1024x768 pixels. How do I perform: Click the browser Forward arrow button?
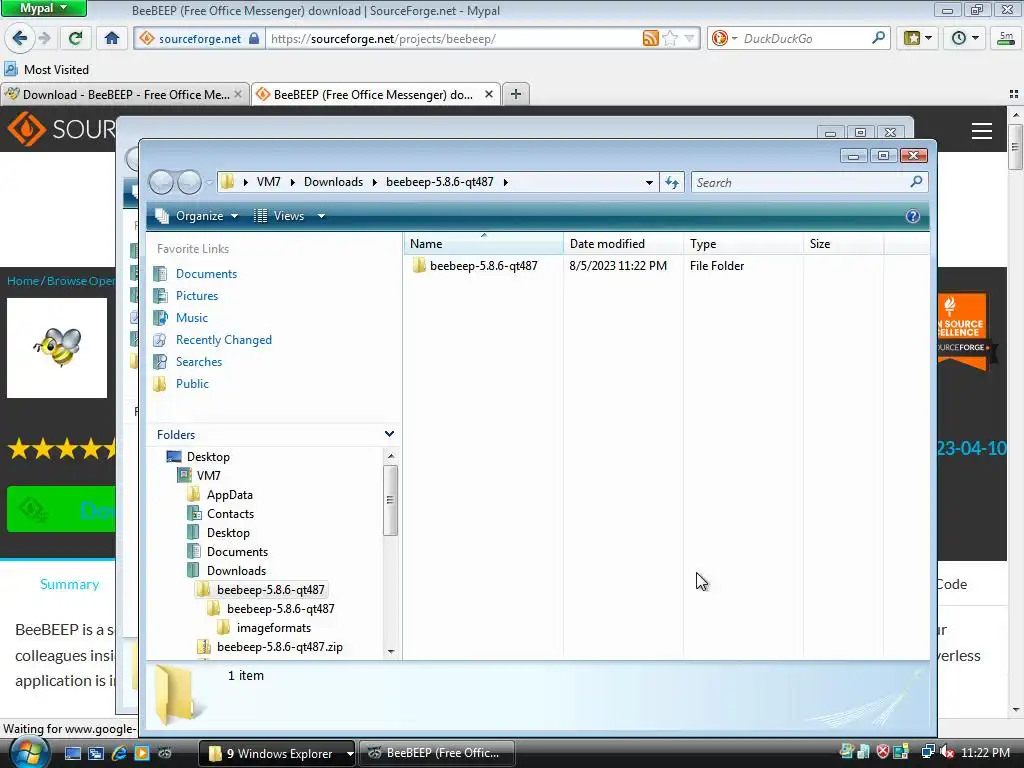tap(44, 39)
